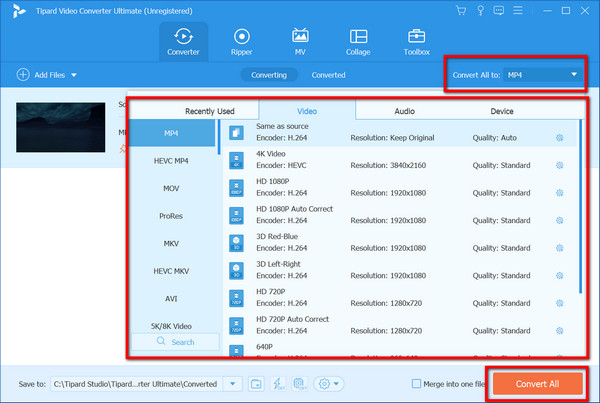Image resolution: width=600 pixels, height=403 pixels.
Task: Show the Converted list
Action: pos(328,75)
